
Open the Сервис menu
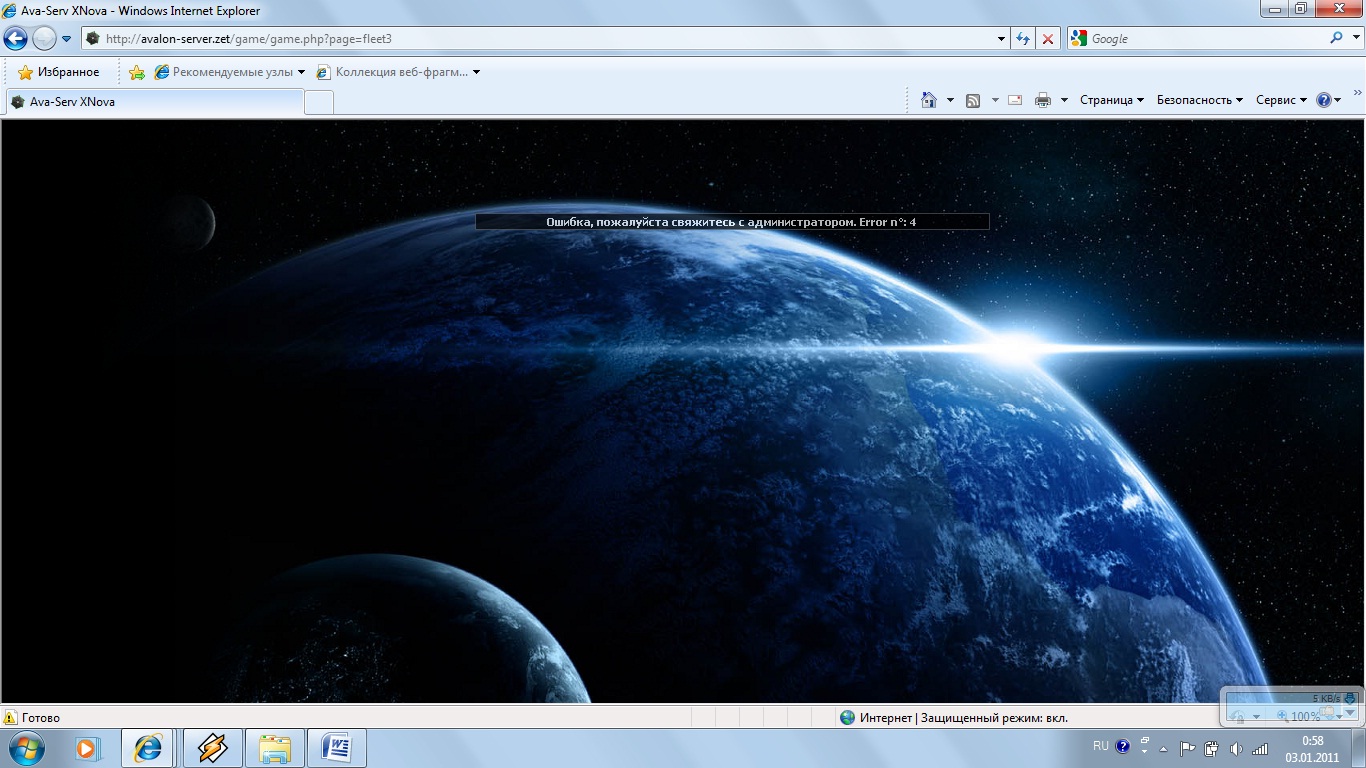point(1281,100)
